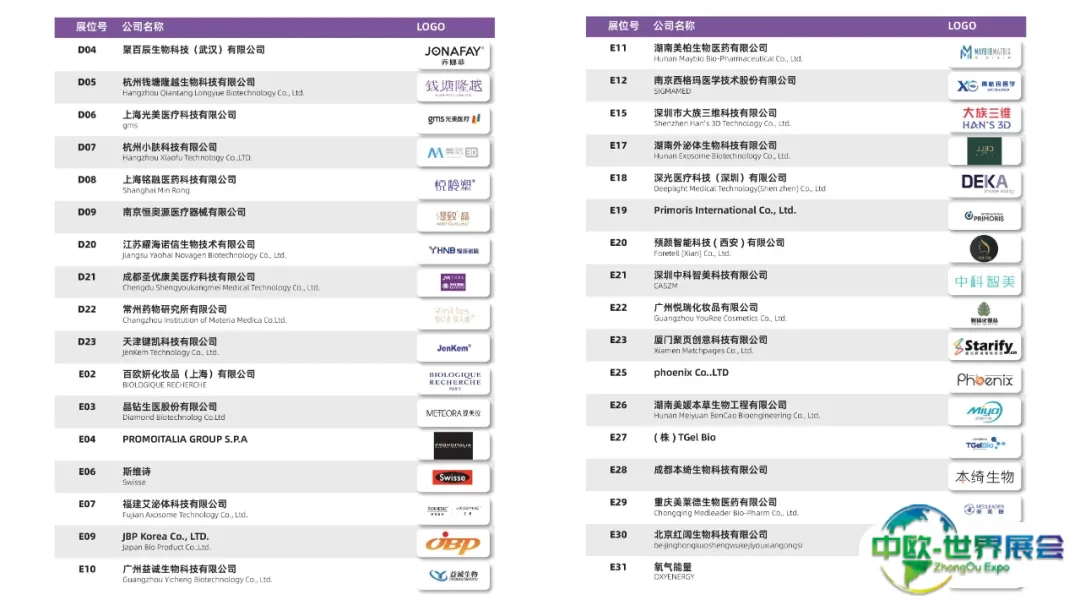
Task: Click the JenKem logo
Action: [x=453, y=348]
